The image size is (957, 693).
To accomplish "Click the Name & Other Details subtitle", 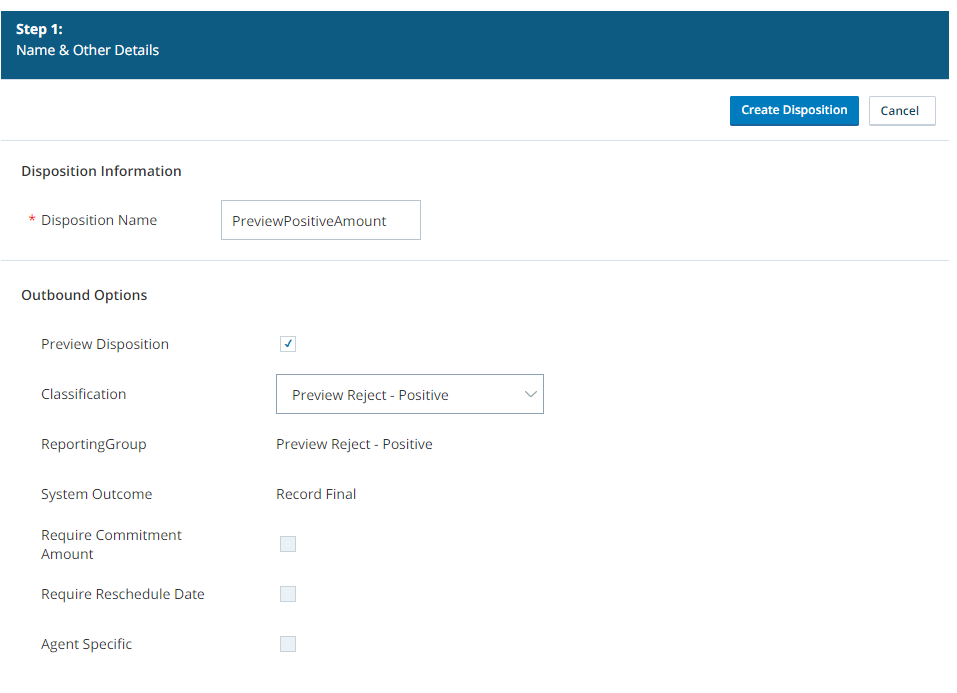I will pos(87,50).
